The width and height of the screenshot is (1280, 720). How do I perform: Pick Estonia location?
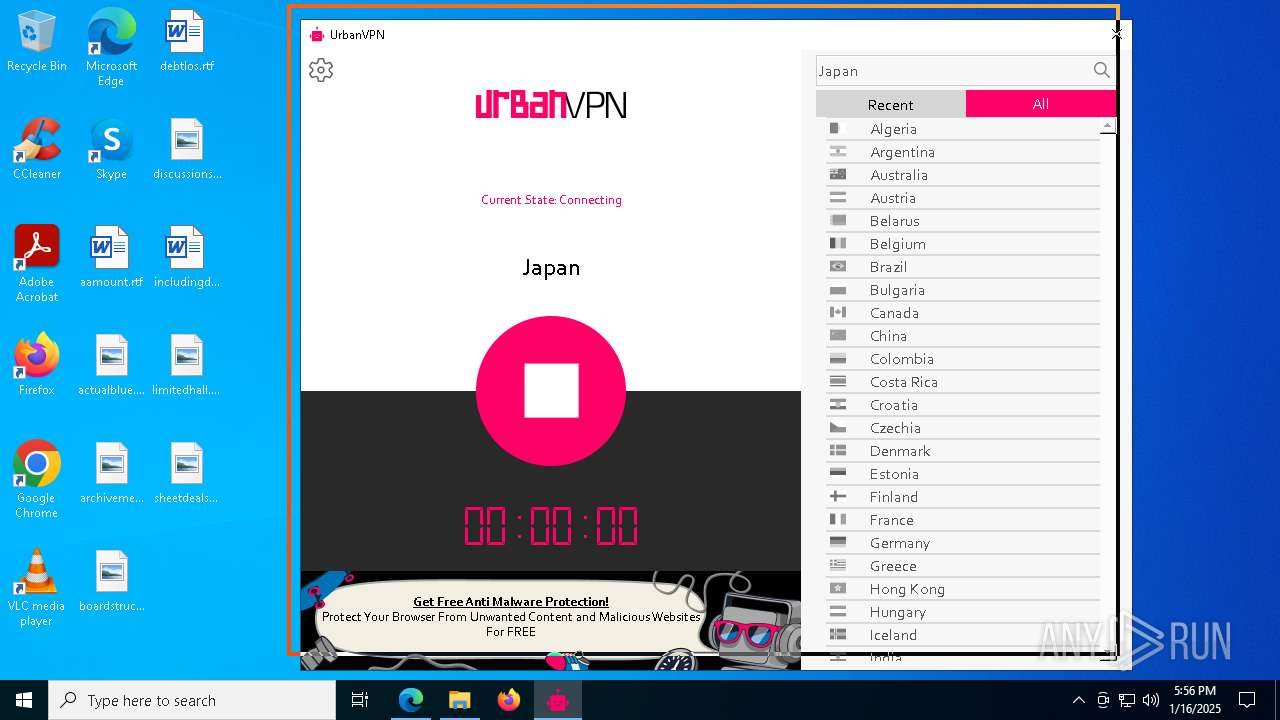(963, 474)
